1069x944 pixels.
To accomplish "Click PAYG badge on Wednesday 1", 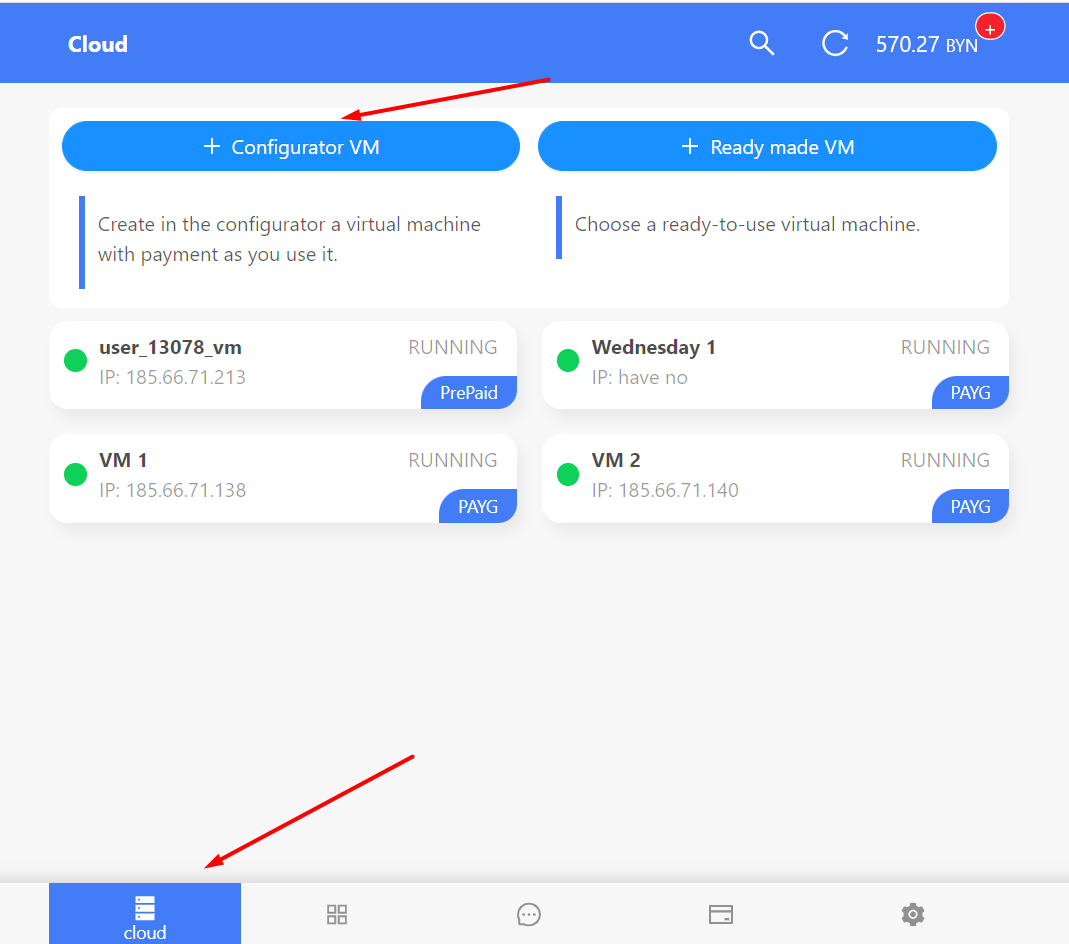I will tap(970, 393).
